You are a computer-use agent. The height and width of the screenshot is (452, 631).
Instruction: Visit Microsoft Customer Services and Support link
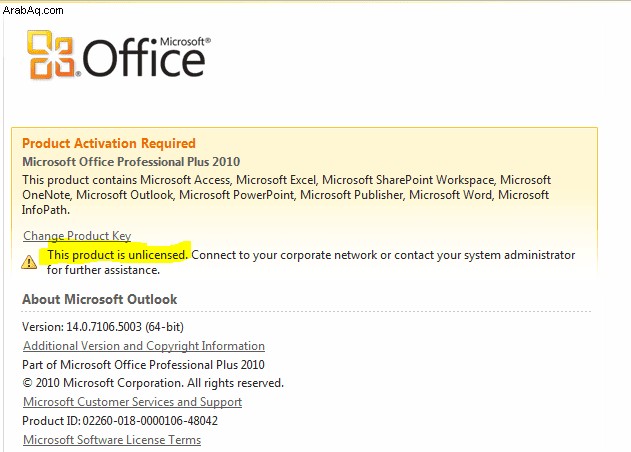(x=132, y=402)
